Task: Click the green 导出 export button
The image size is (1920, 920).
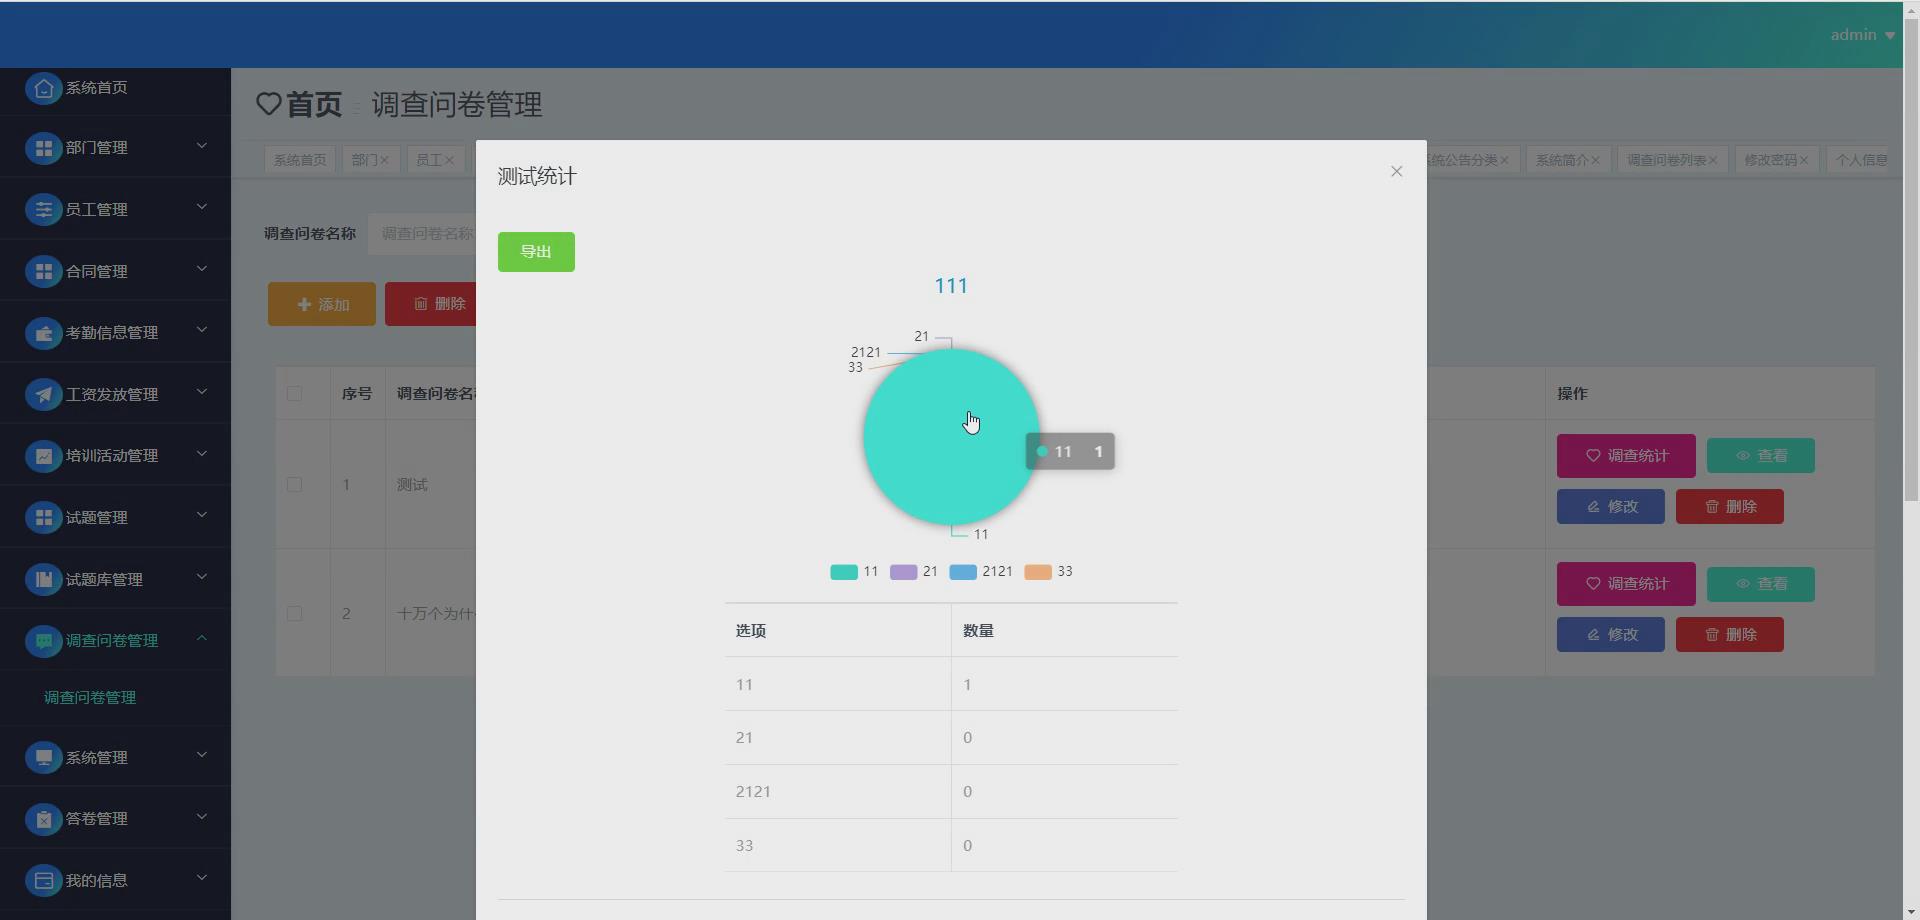Action: click(536, 252)
